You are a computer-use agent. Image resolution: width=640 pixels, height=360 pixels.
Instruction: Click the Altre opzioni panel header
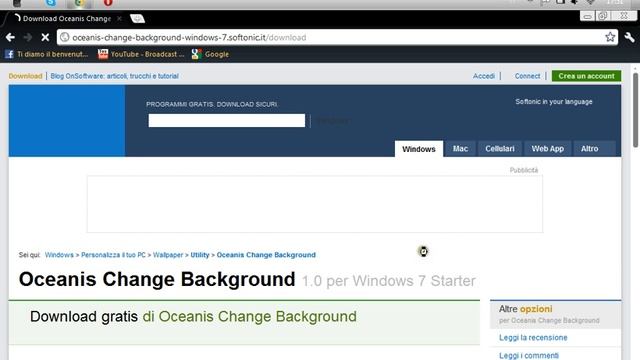tap(556, 314)
